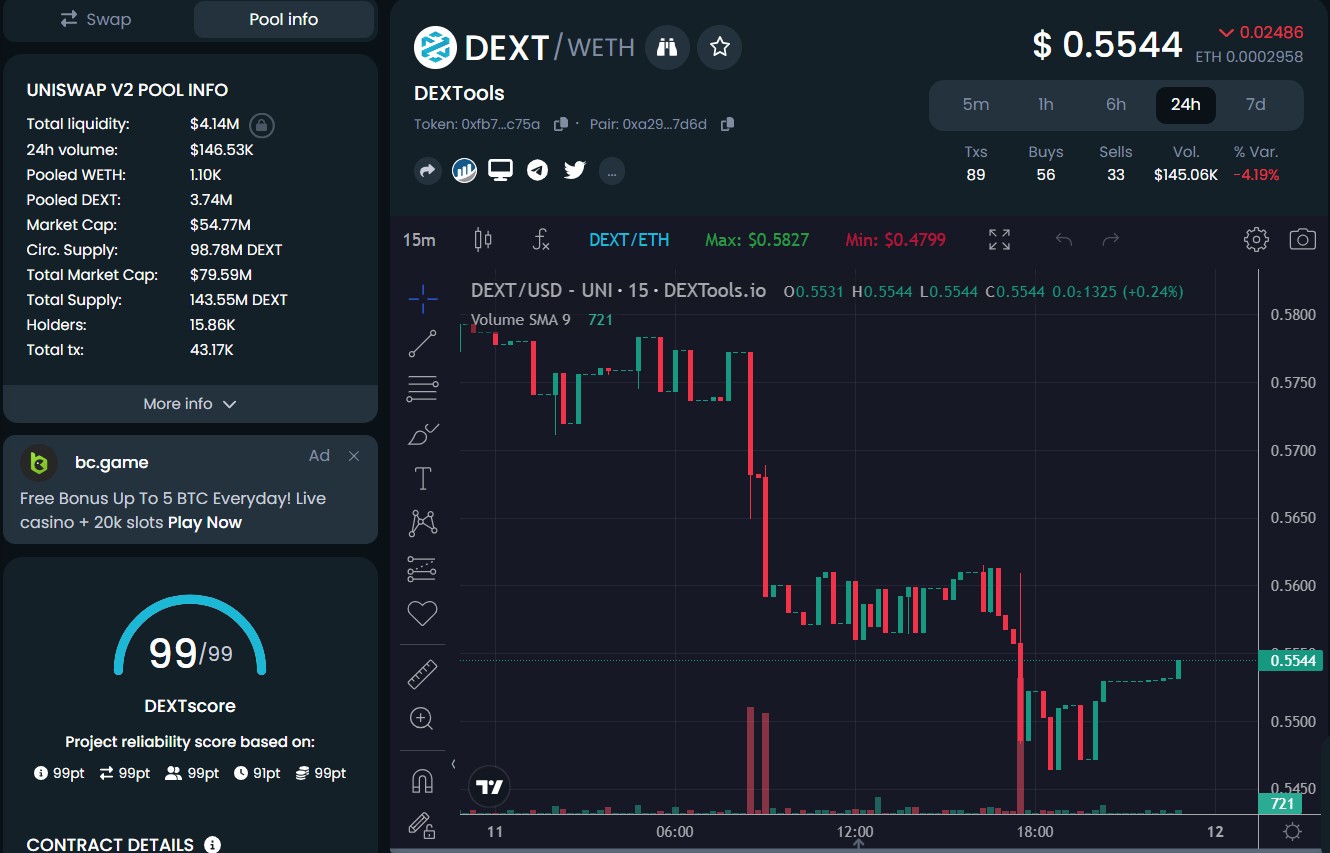The width and height of the screenshot is (1330, 853).
Task: Open candlestick chart style selector
Action: [483, 239]
